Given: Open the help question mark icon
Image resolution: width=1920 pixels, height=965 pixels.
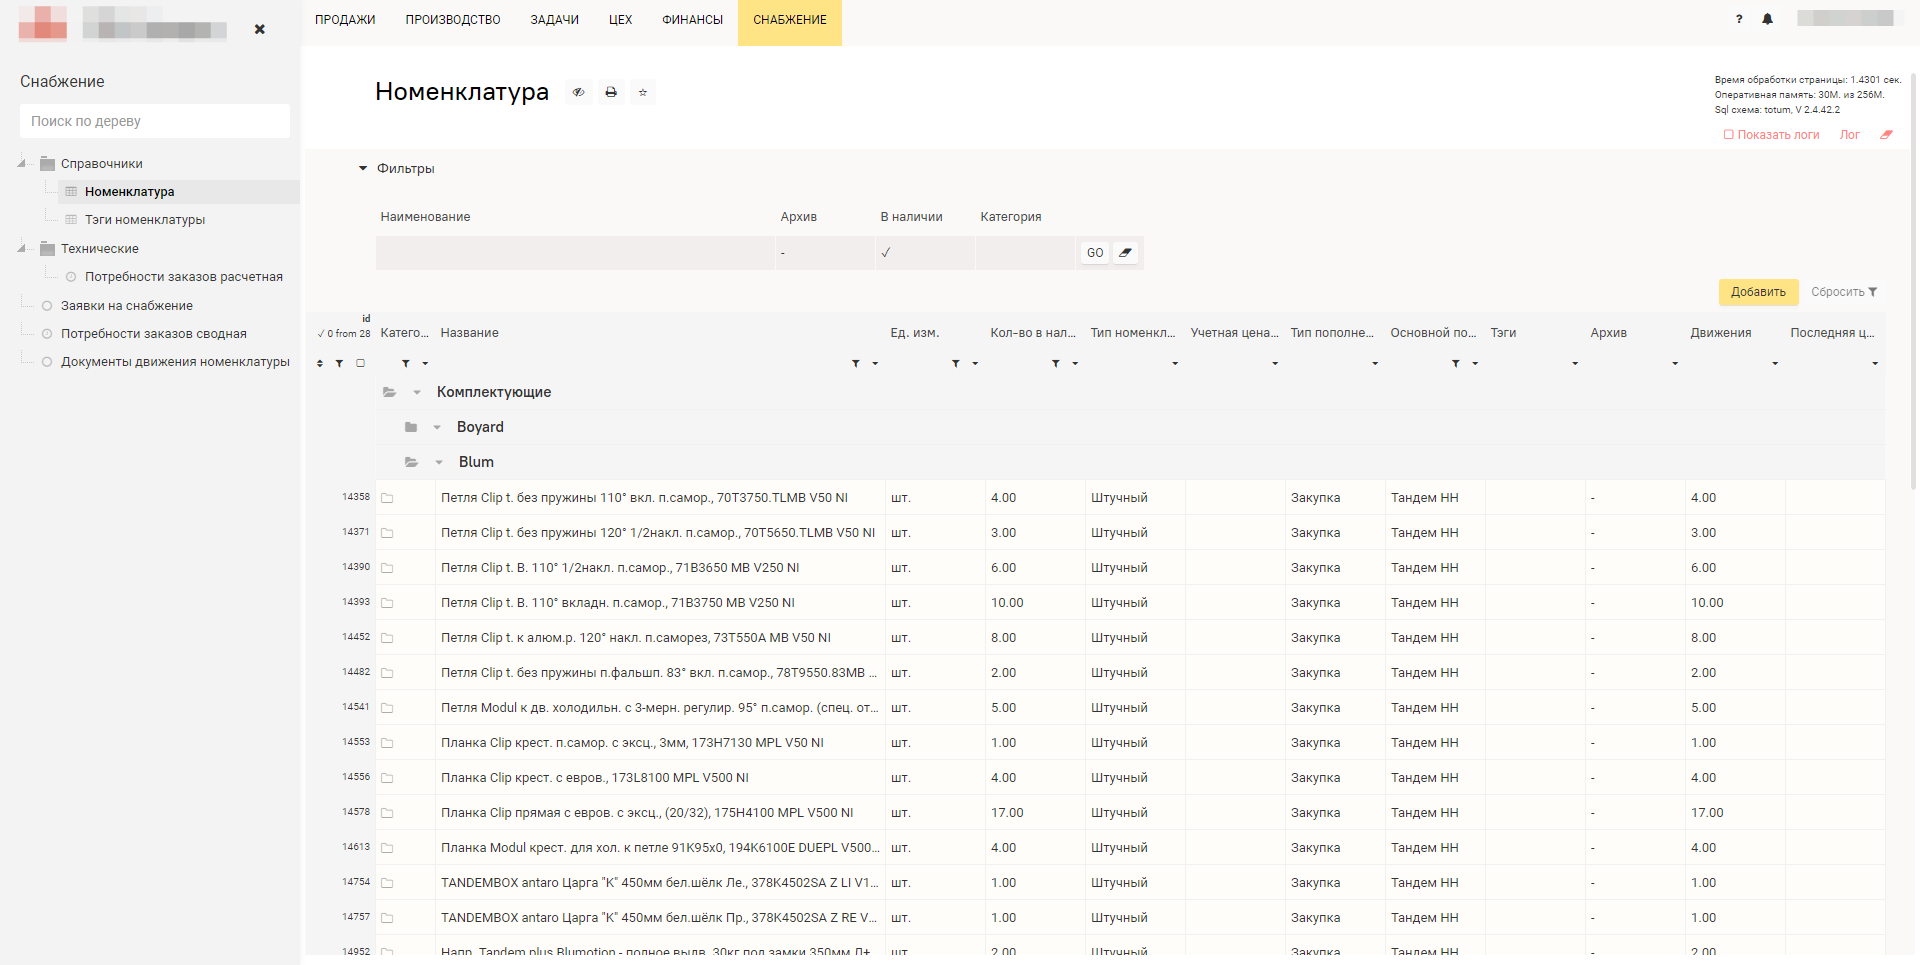Looking at the screenshot, I should tap(1739, 19).
